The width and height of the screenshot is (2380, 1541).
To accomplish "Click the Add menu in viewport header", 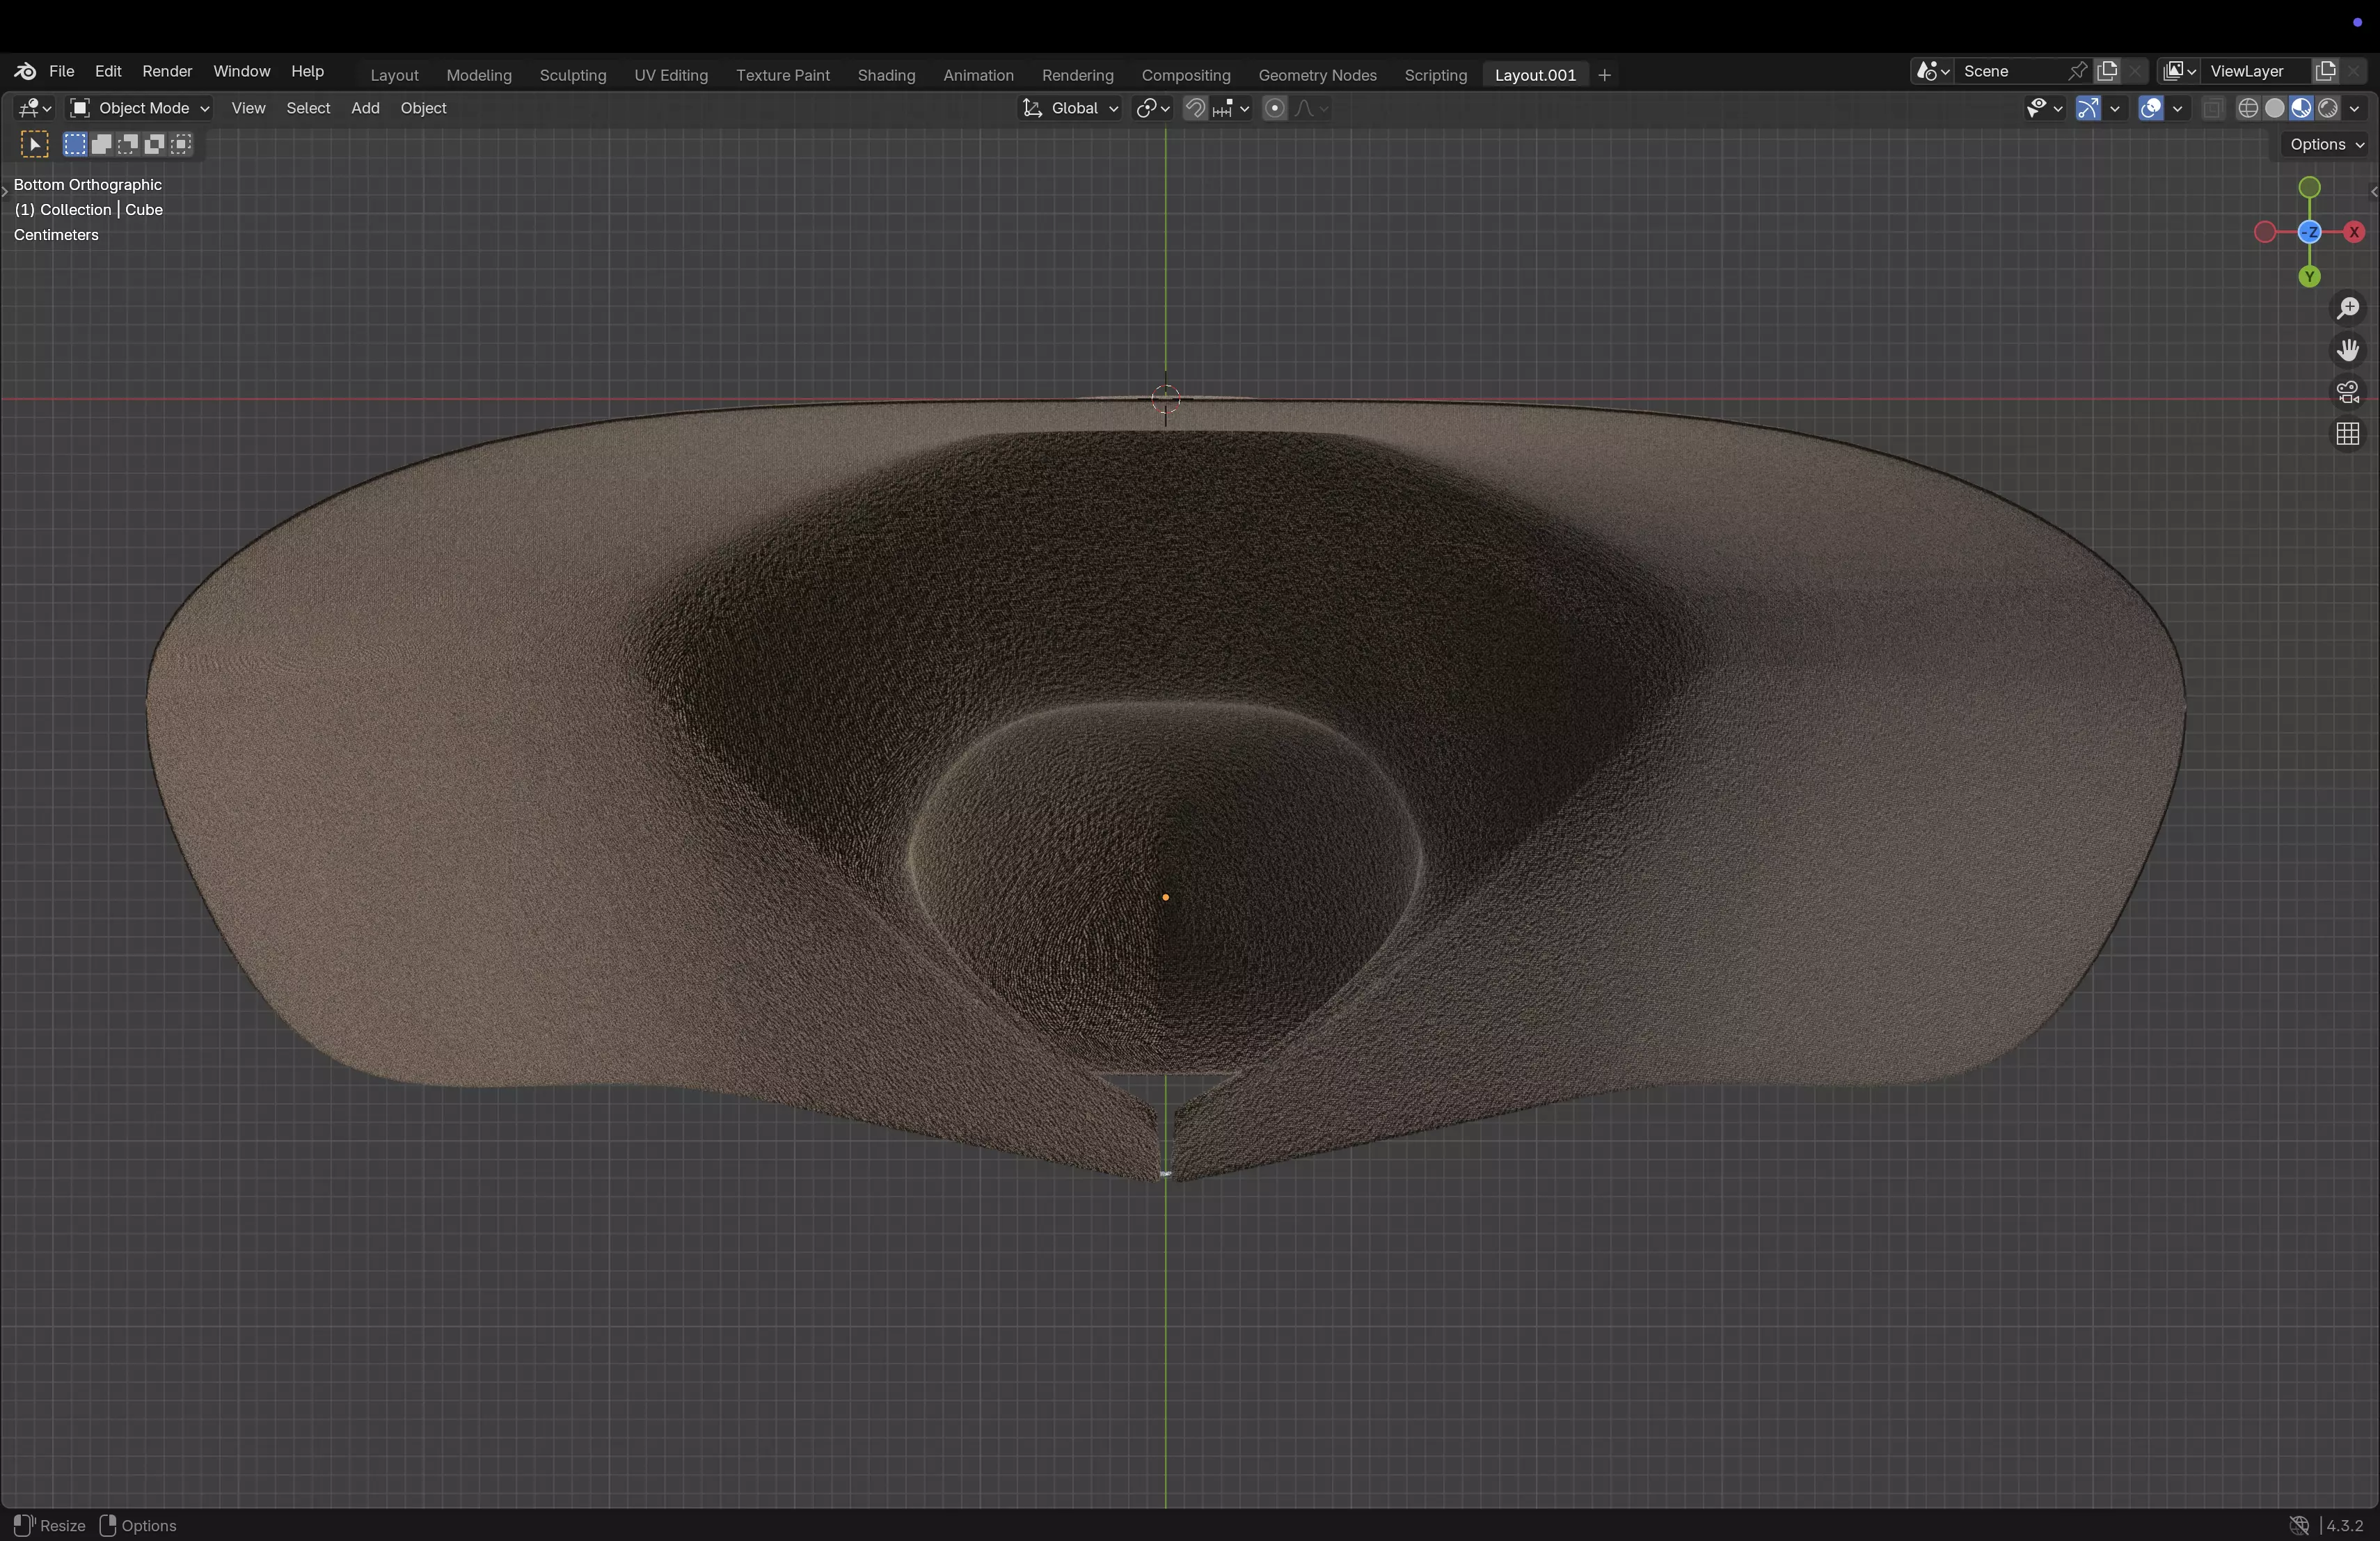I will (365, 108).
